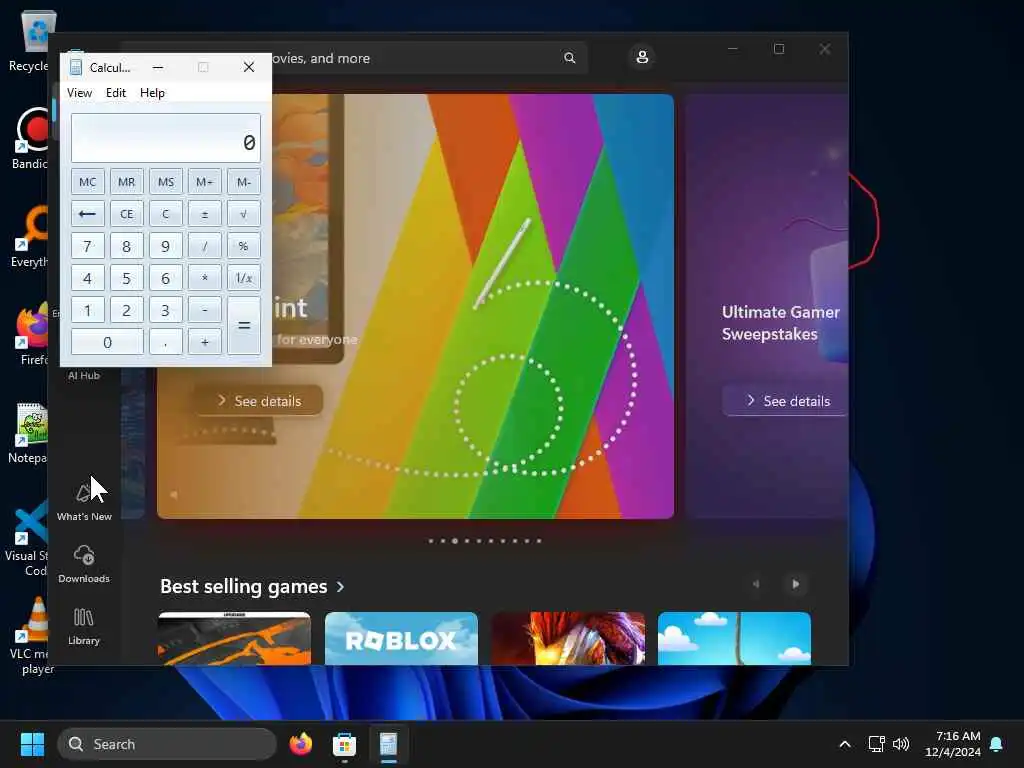Show hidden icons in system tray
The width and height of the screenshot is (1024, 768).
click(x=844, y=744)
